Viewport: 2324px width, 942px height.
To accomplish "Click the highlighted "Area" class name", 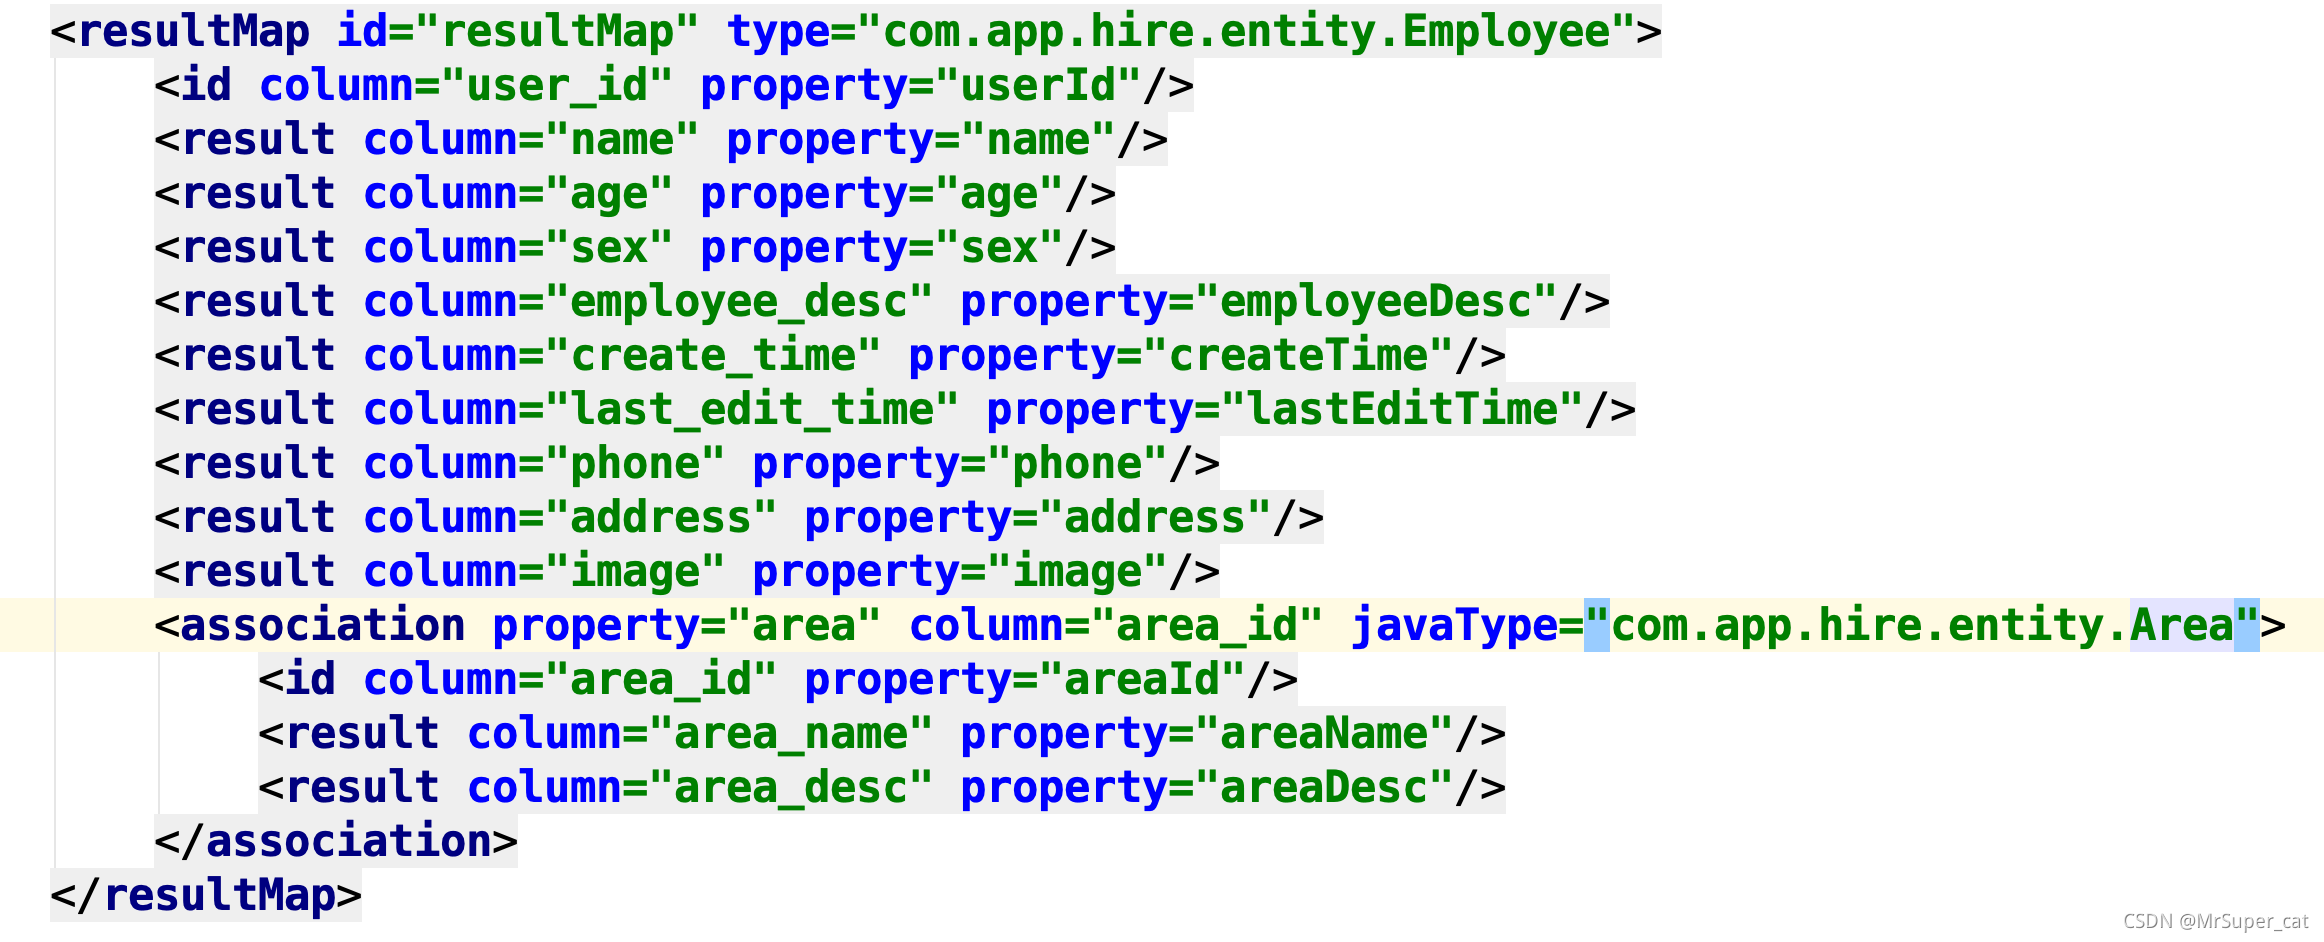I will coord(2182,626).
